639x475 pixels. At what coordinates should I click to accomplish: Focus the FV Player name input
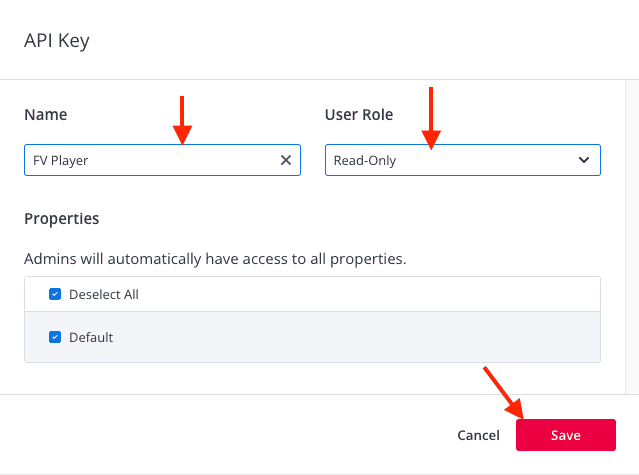[162, 160]
